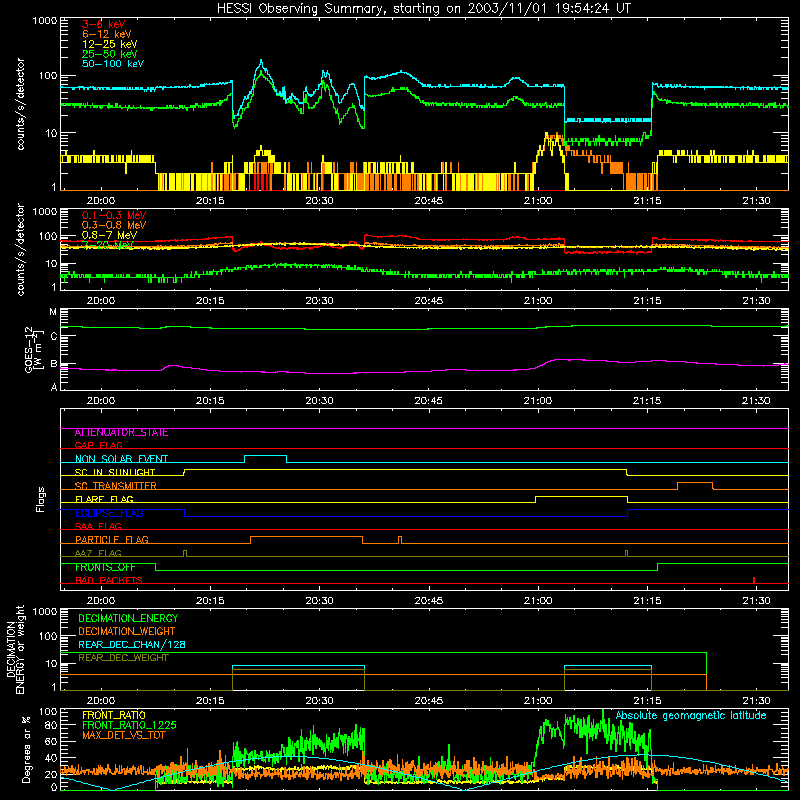Select the DECIMATION_ENERGY legend label
Image resolution: width=800 pixels, height=800 pixels.
tap(128, 618)
